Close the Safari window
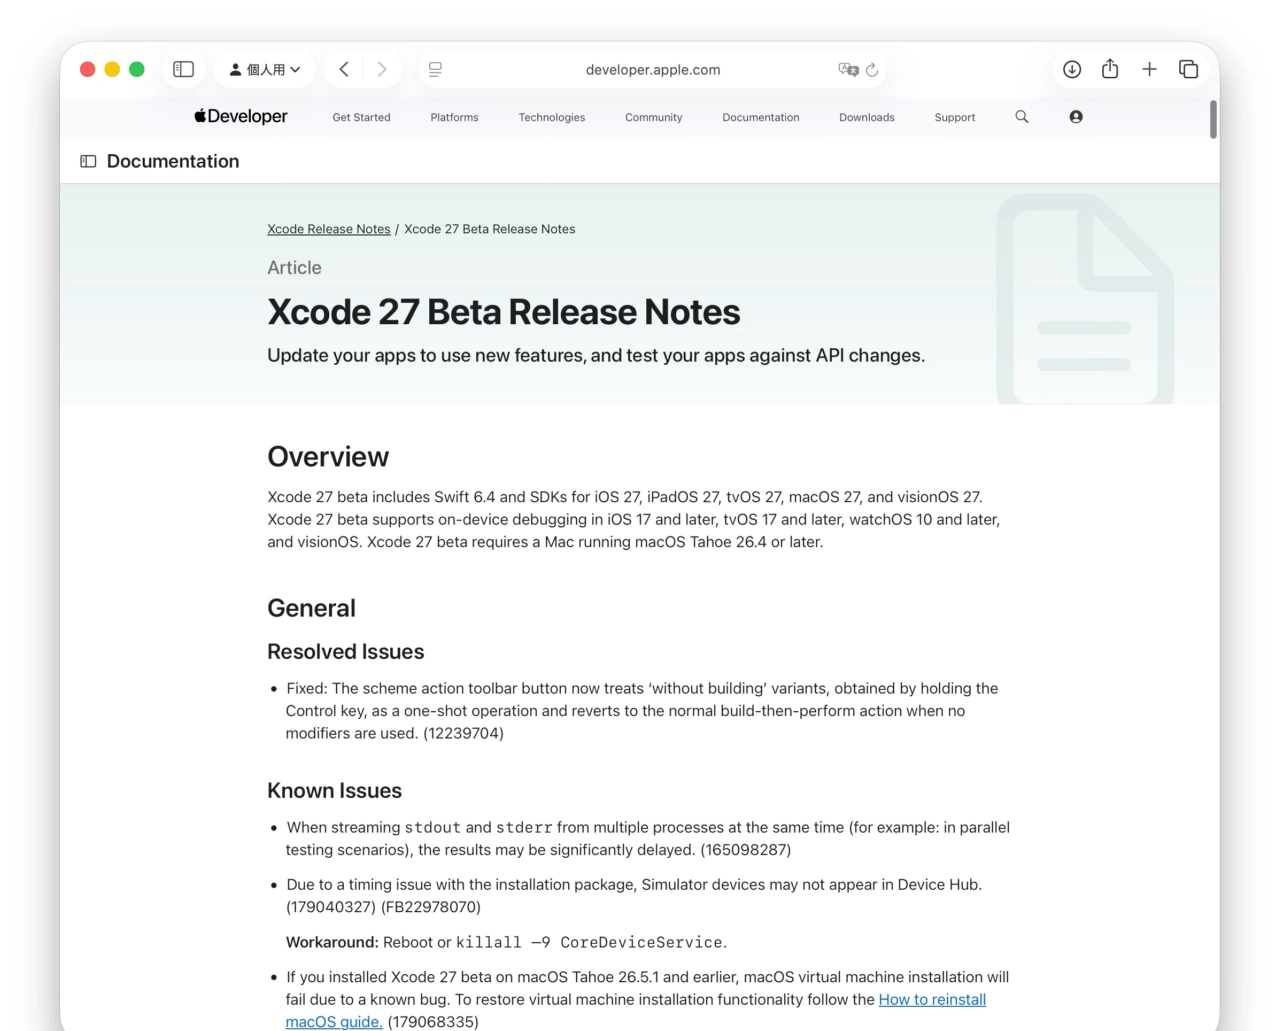The height and width of the screenshot is (1031, 1280). click(87, 69)
